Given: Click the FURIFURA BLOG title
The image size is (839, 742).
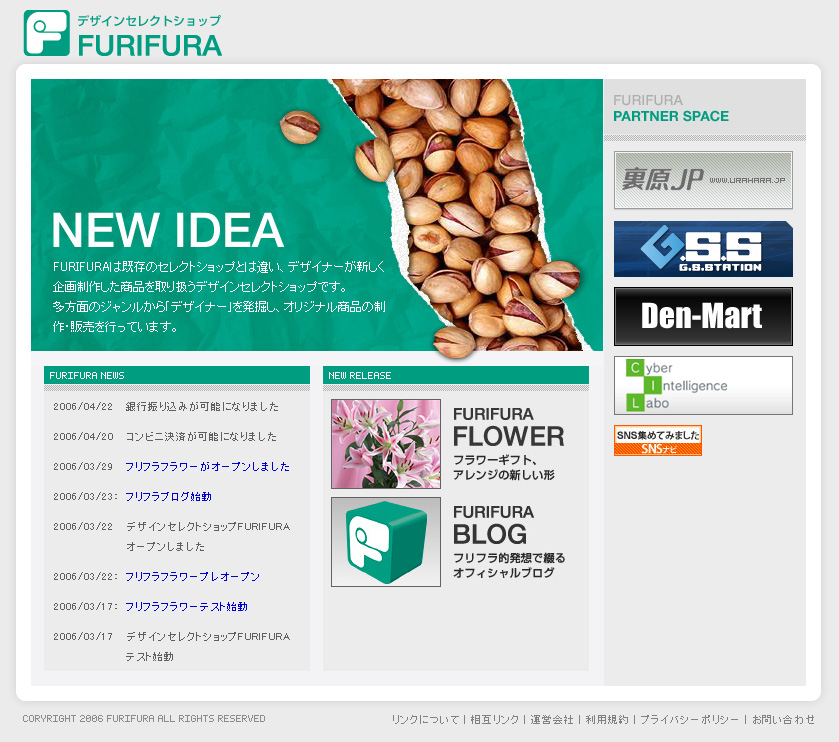Looking at the screenshot, I should point(493,525).
